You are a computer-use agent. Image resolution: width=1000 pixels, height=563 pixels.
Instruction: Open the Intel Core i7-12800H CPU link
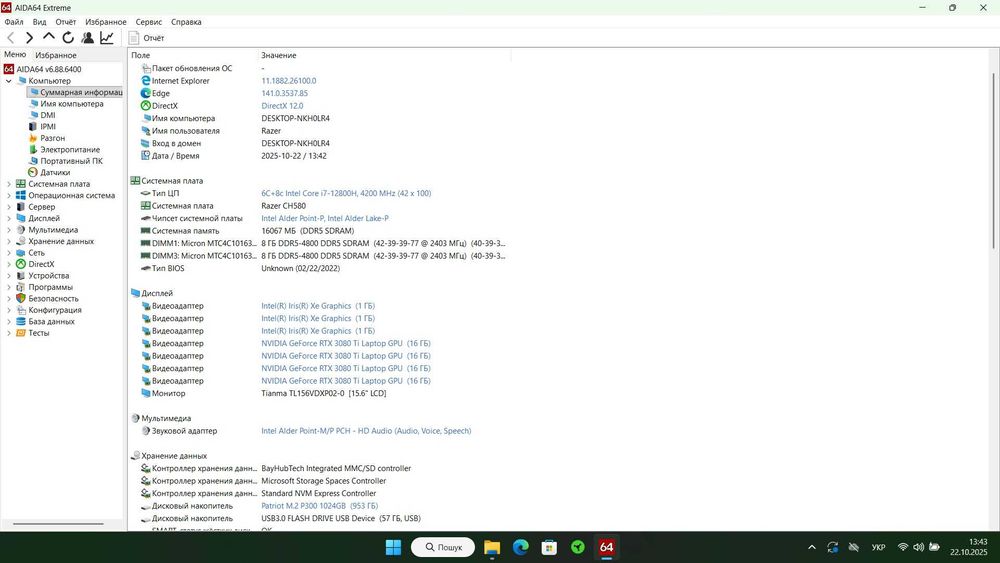click(x=346, y=193)
